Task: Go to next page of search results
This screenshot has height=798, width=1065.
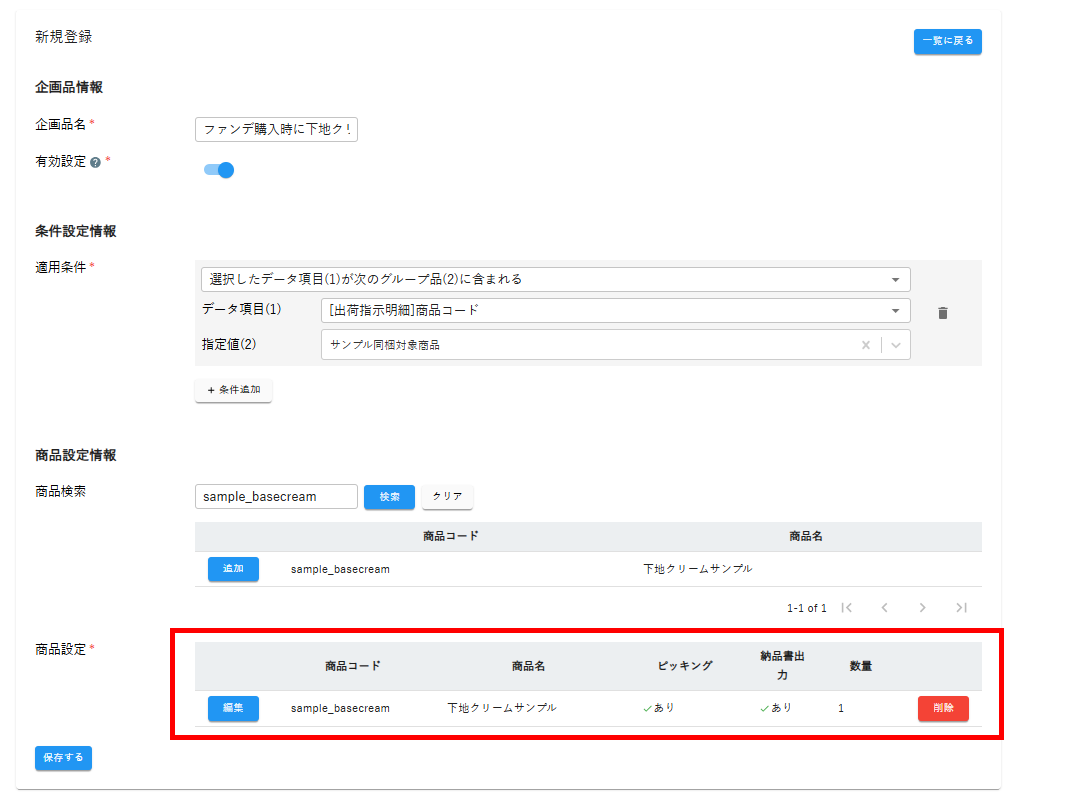Action: point(922,607)
